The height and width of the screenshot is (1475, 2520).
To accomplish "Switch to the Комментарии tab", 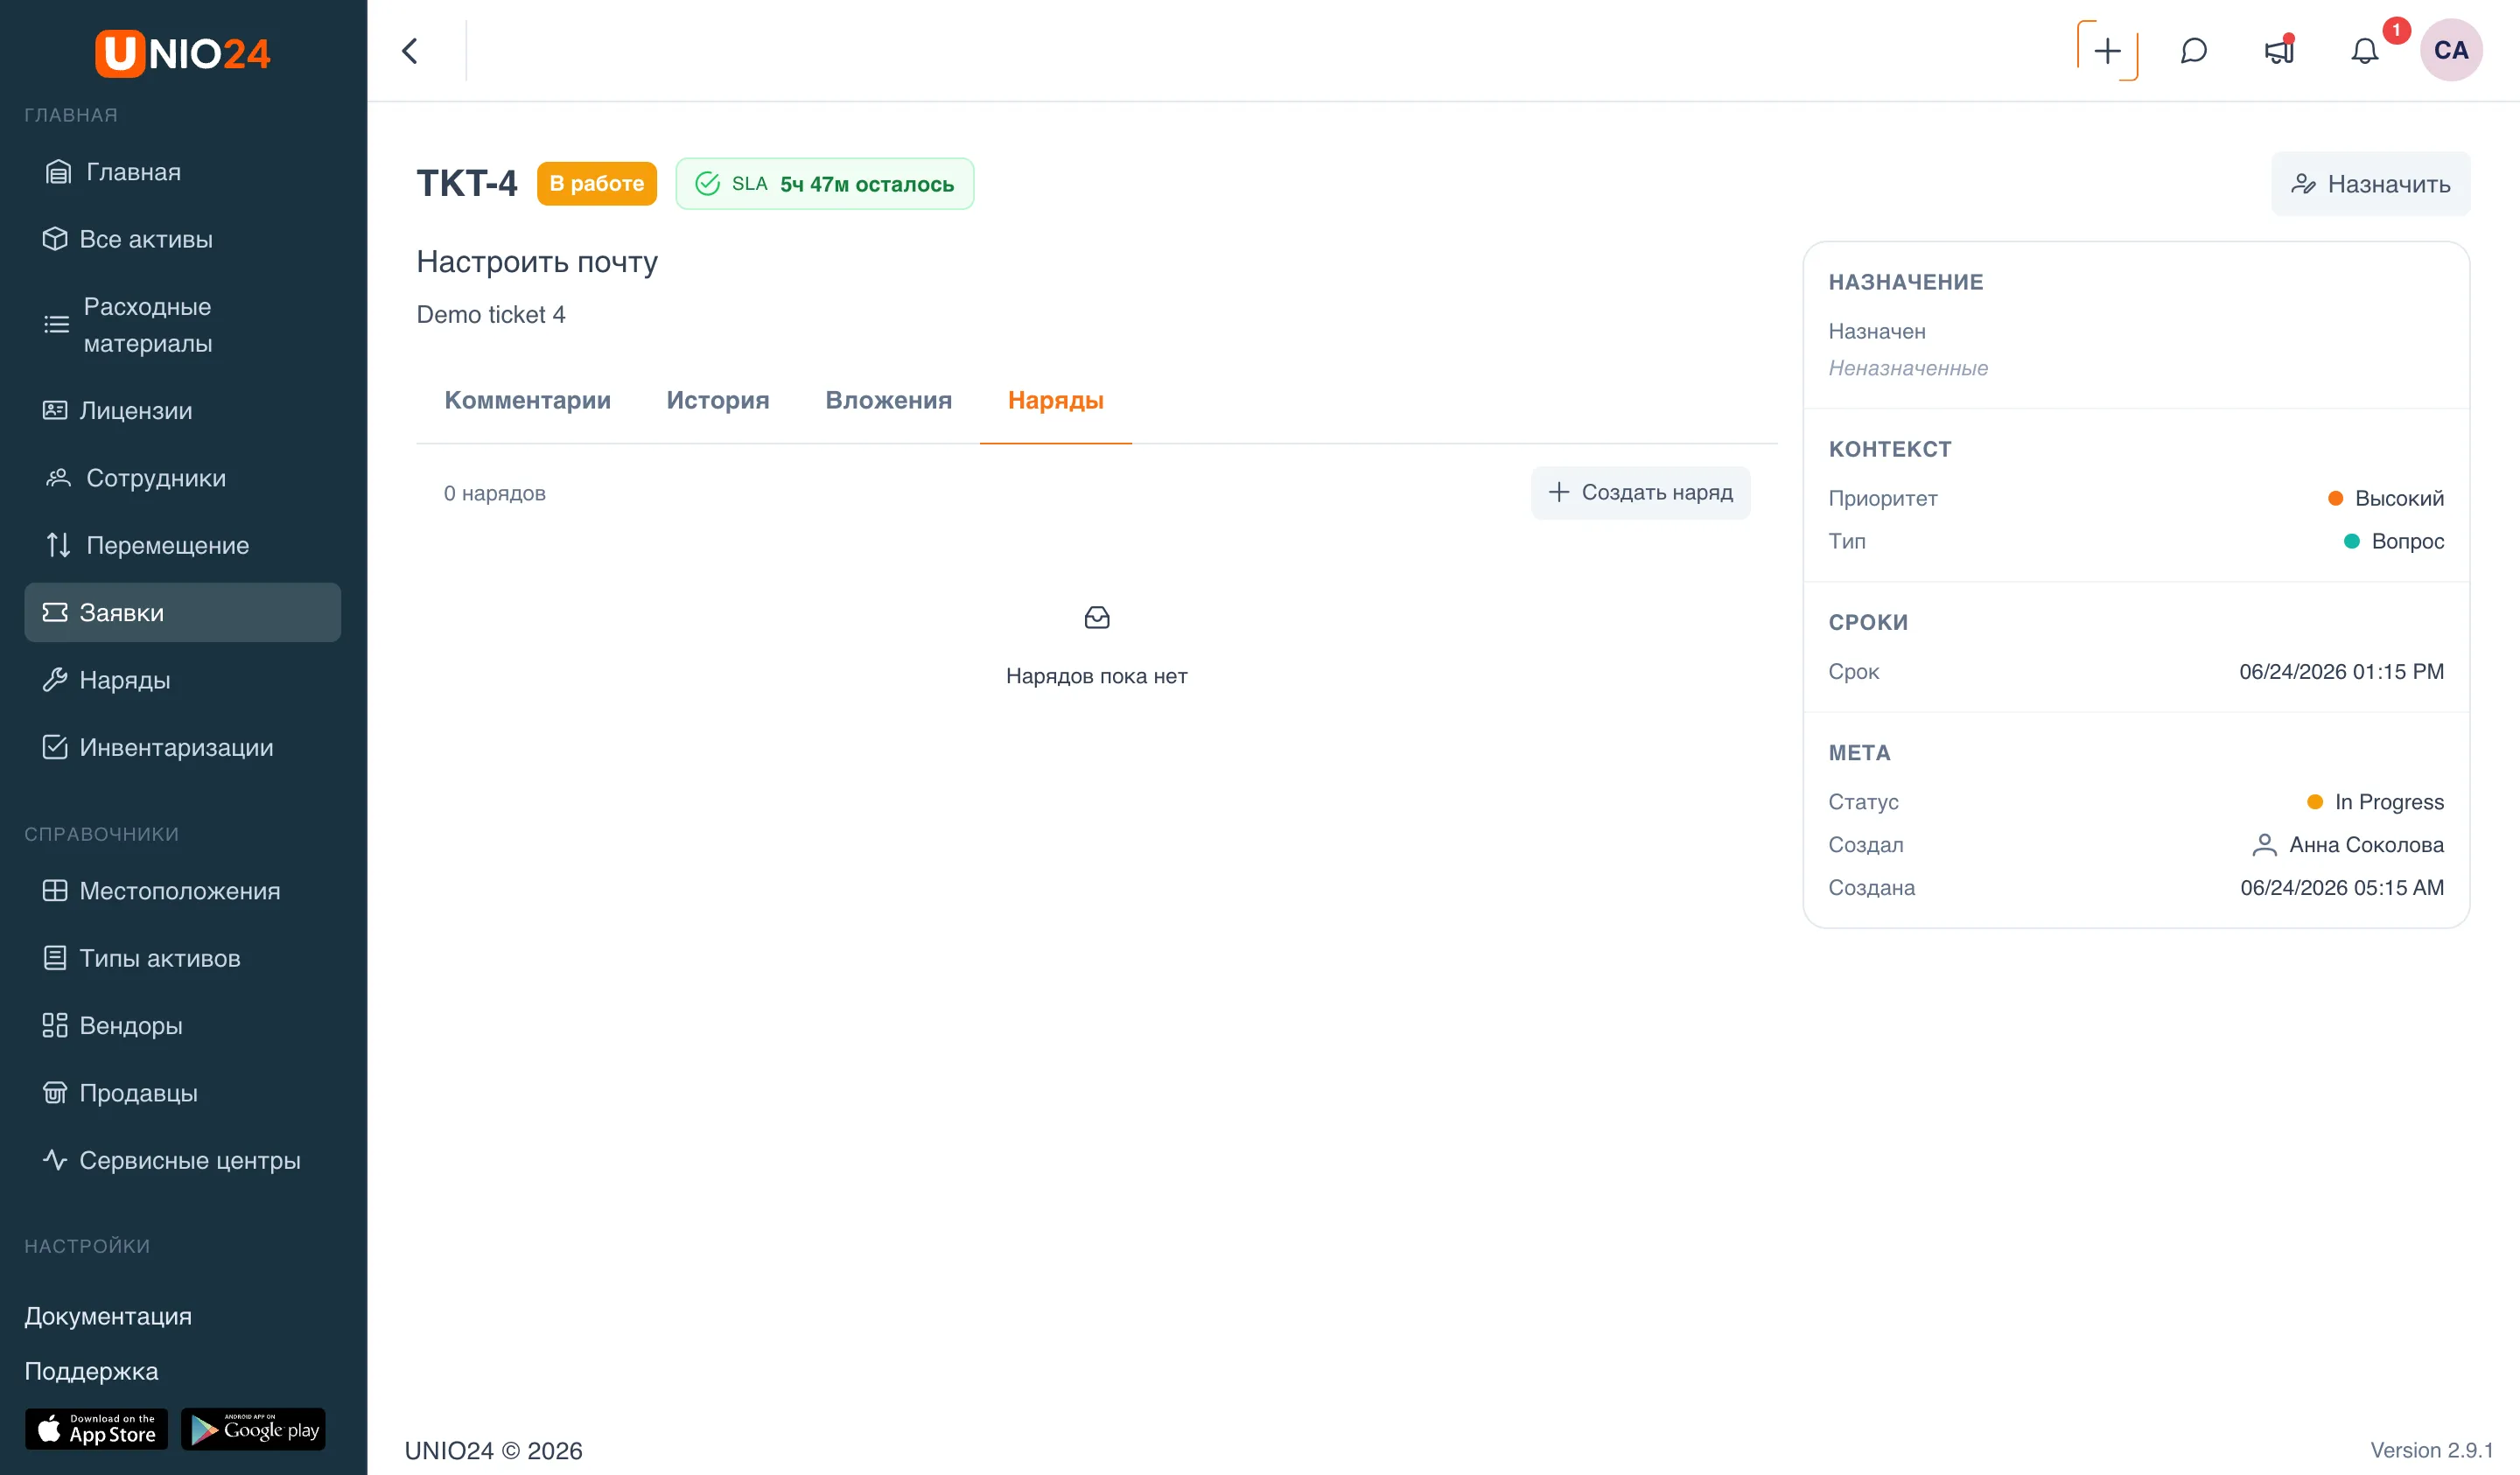I will point(527,400).
